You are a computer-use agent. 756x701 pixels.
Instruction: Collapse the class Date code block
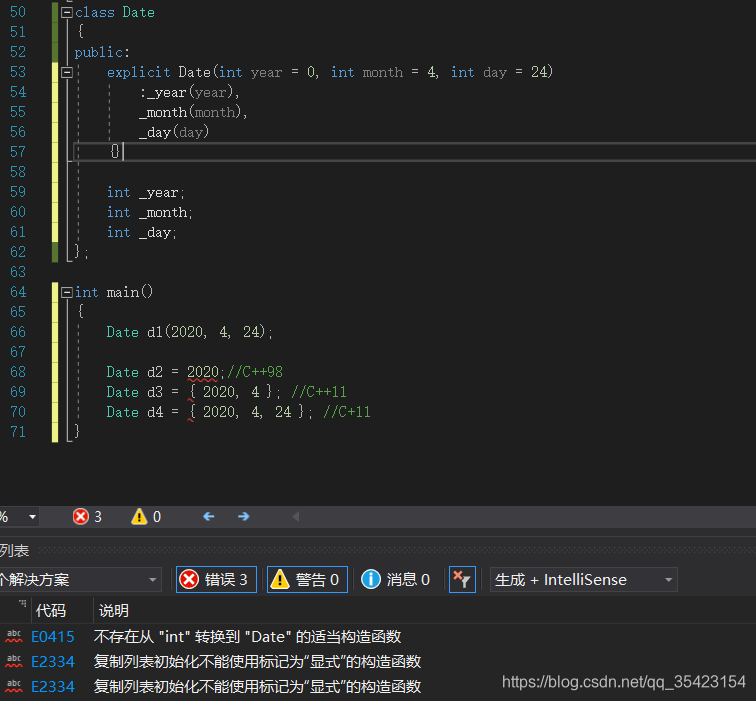tap(67, 13)
